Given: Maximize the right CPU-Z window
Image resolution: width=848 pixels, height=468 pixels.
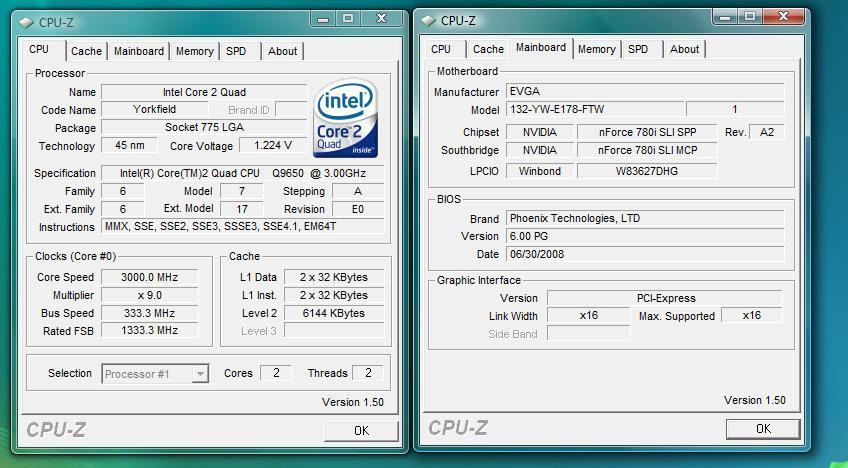Looking at the screenshot, I should pos(750,17).
